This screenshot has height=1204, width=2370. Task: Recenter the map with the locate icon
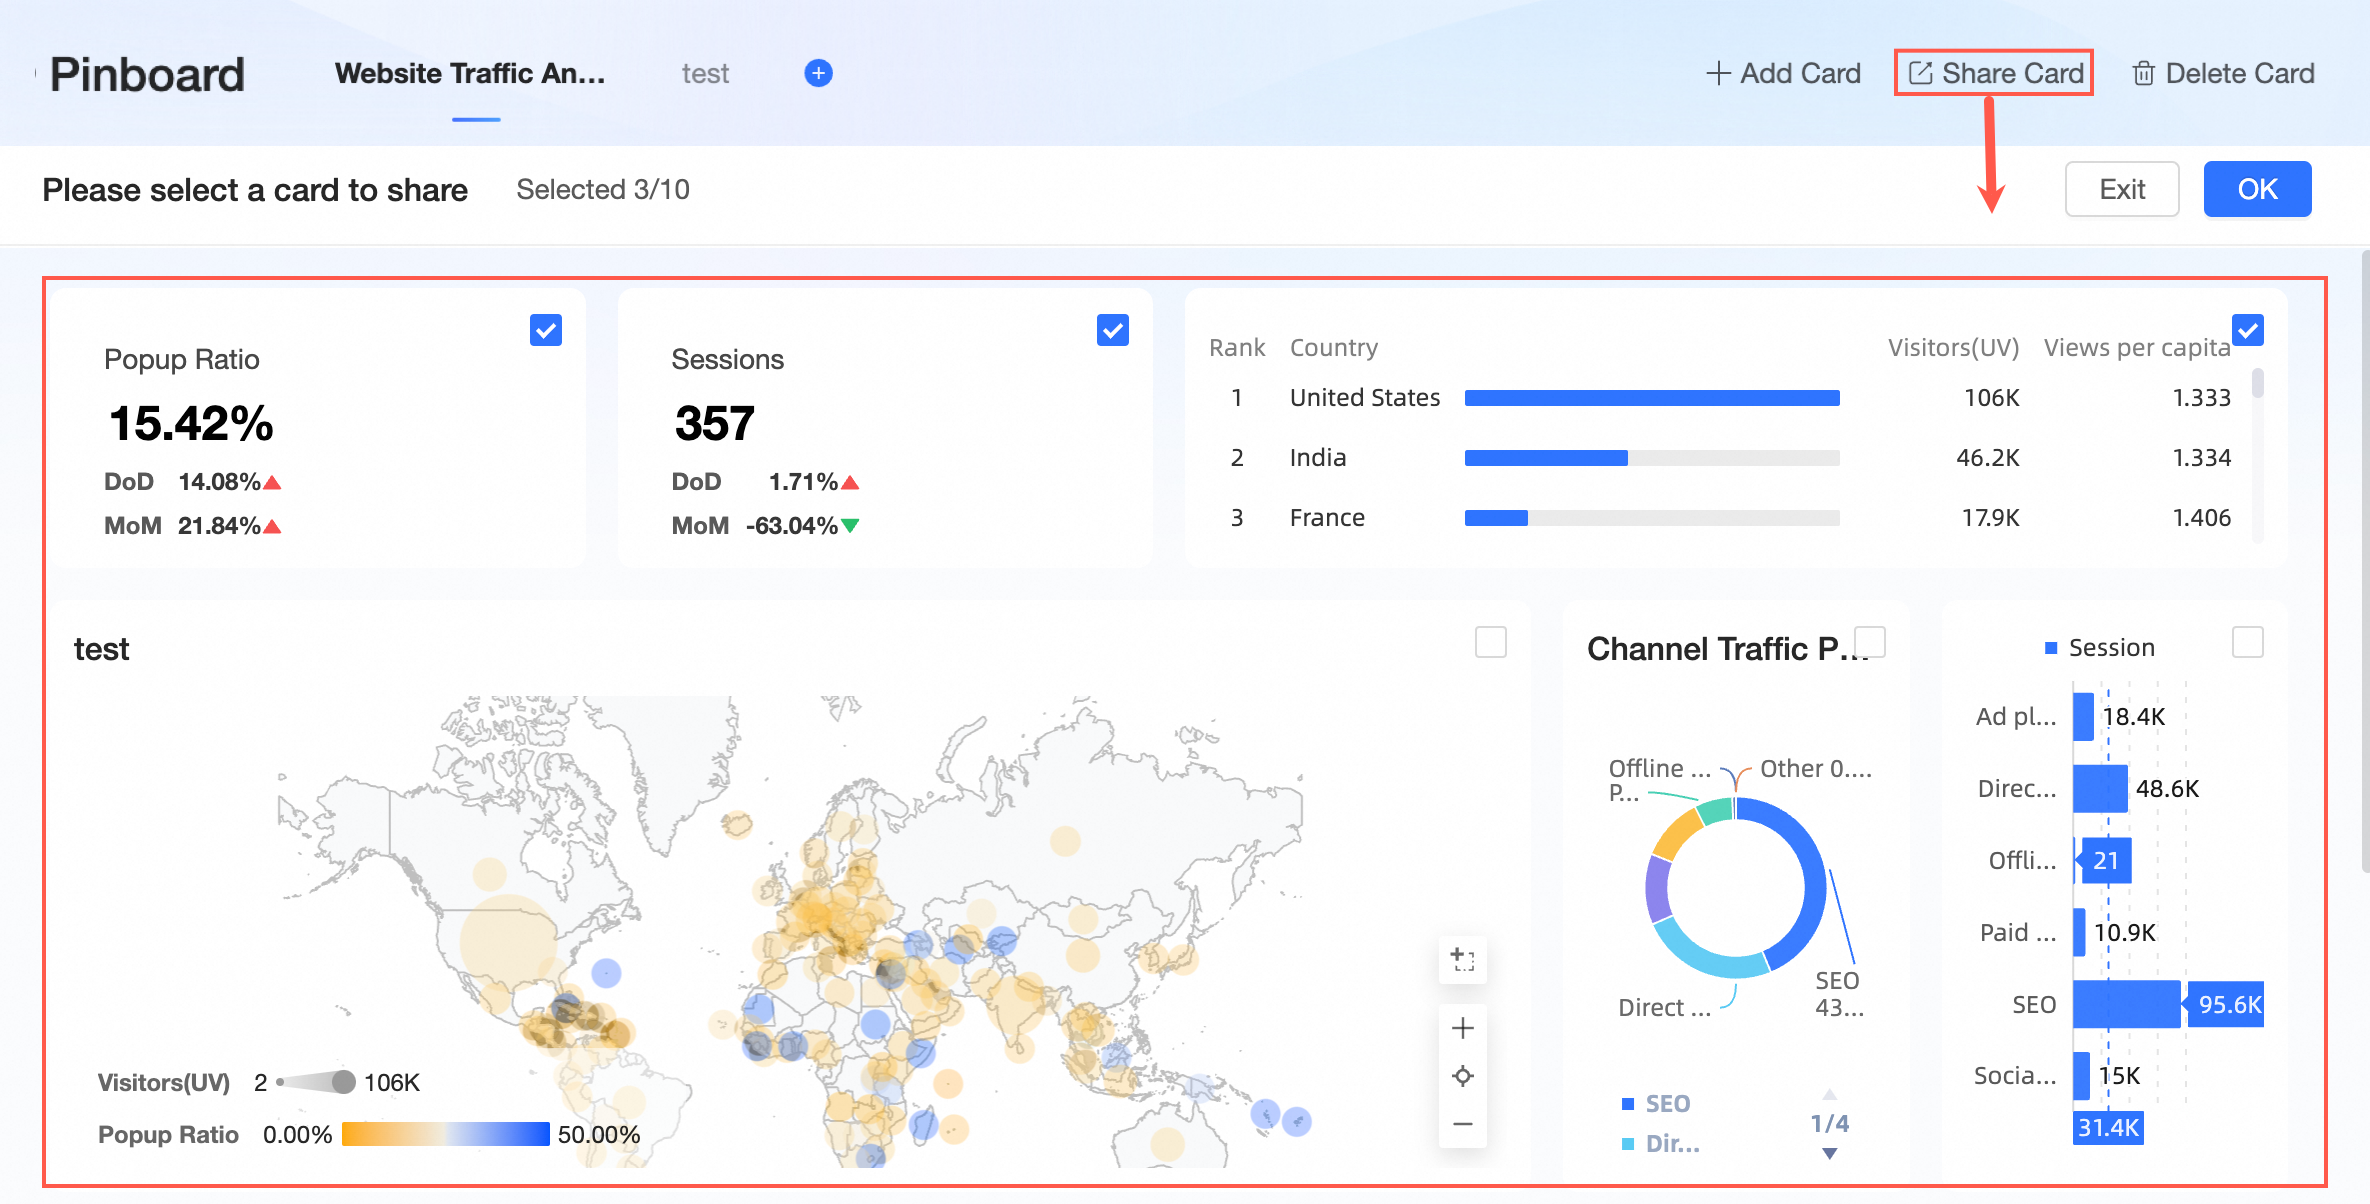click(x=1462, y=1076)
